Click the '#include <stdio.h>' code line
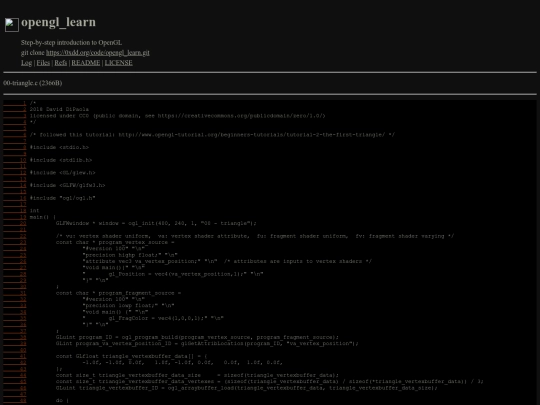The width and height of the screenshot is (540, 405). point(59,147)
